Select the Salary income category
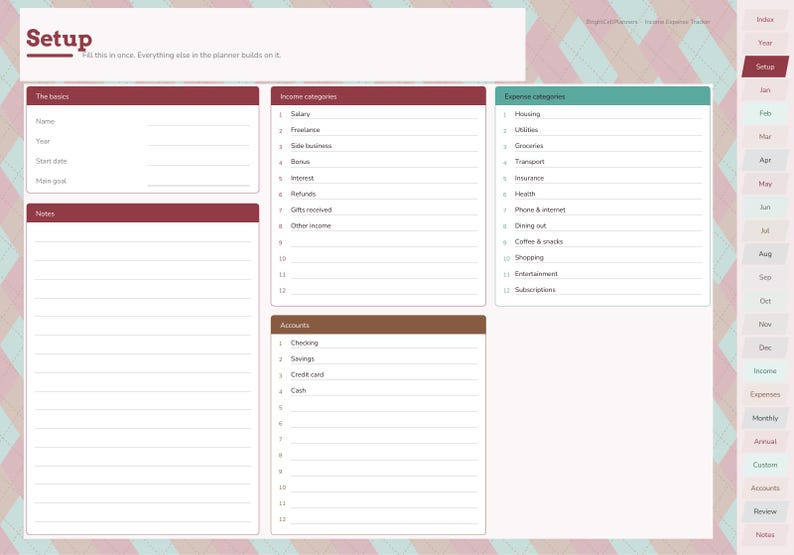 click(x=378, y=114)
